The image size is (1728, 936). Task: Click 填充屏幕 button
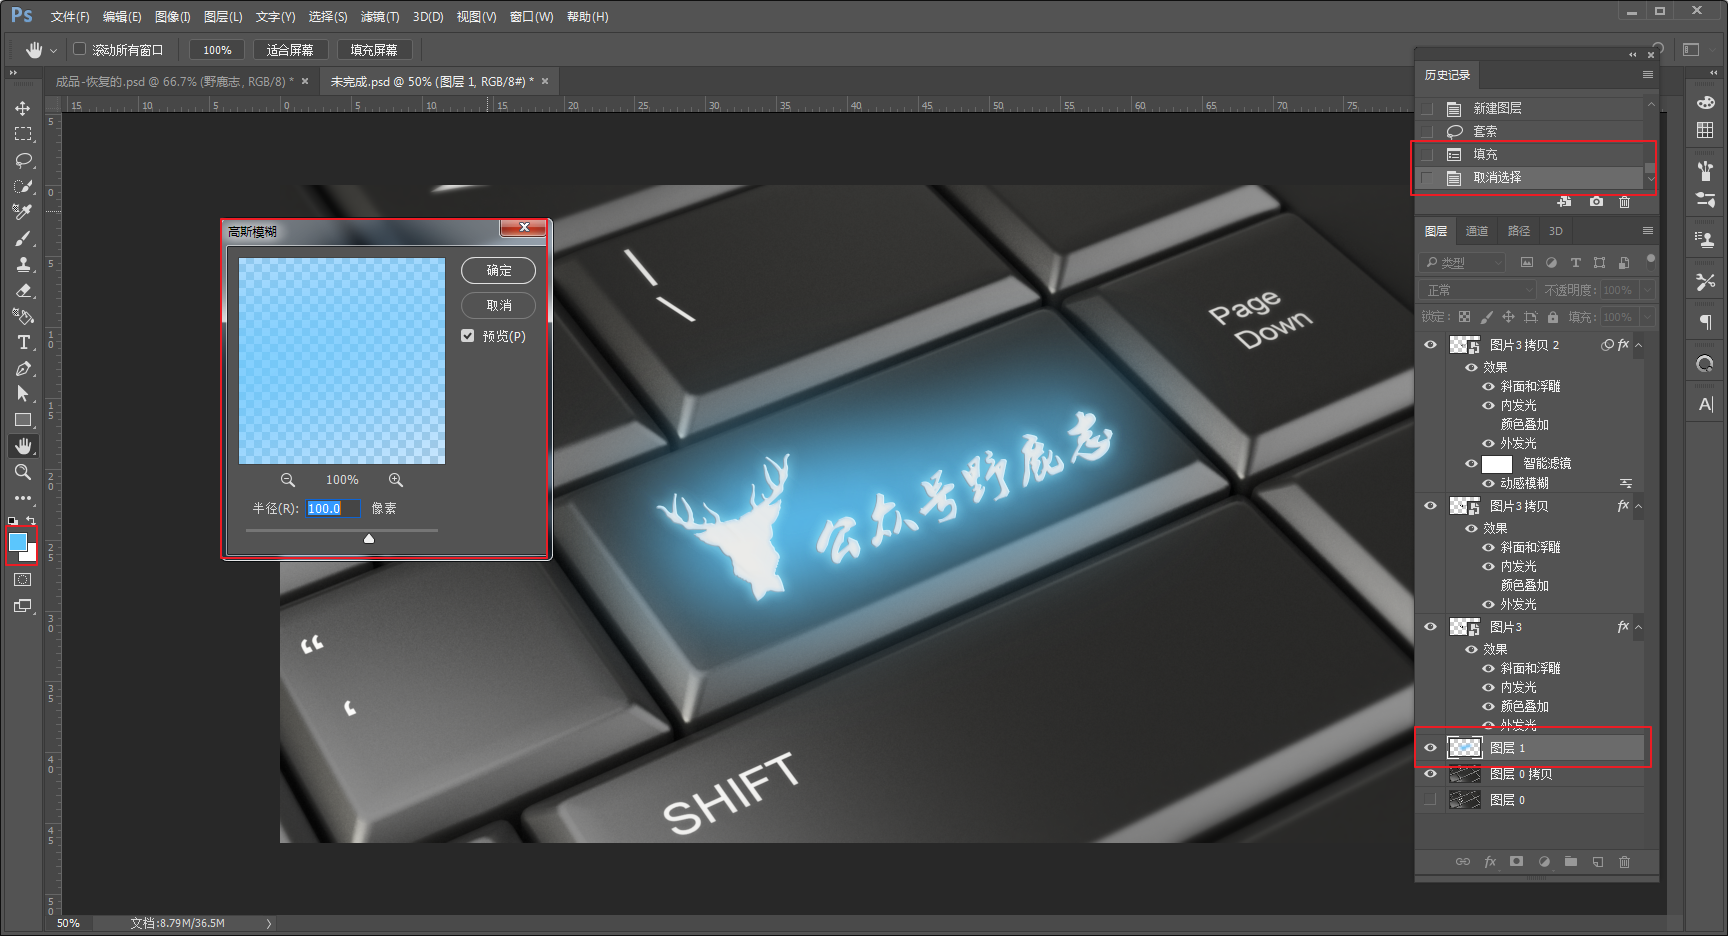[x=374, y=50]
